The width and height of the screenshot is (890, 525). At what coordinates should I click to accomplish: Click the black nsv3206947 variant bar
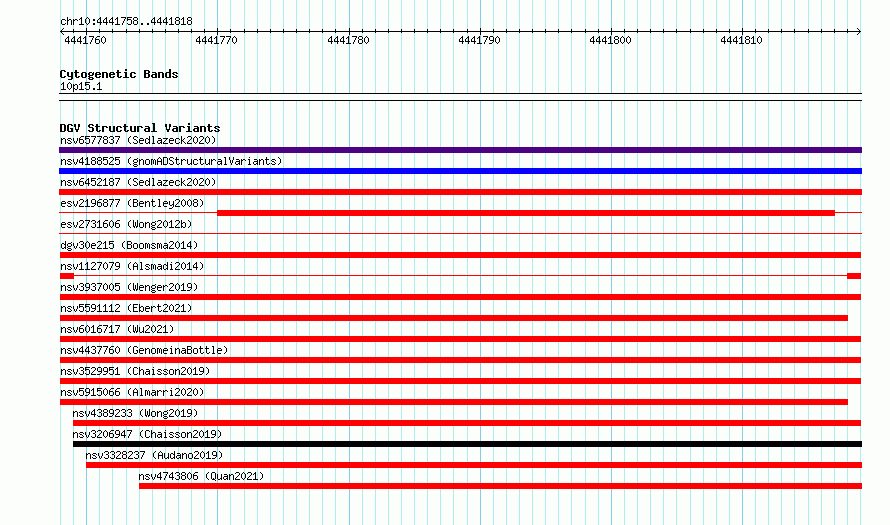467,444
